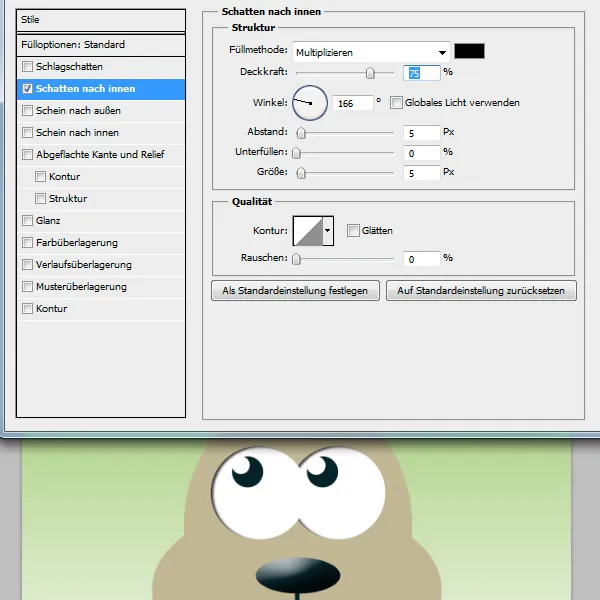Click the black shadow color swatch

pos(469,51)
